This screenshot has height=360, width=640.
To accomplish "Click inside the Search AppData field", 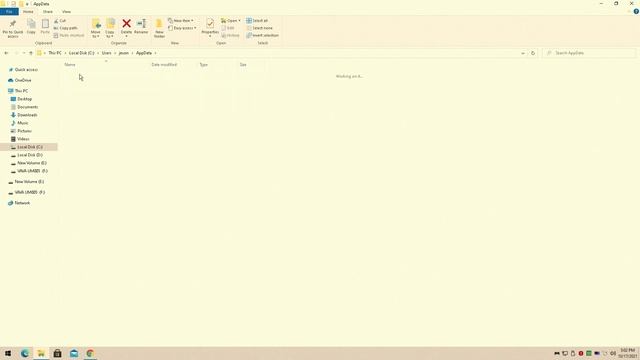I will (589, 53).
